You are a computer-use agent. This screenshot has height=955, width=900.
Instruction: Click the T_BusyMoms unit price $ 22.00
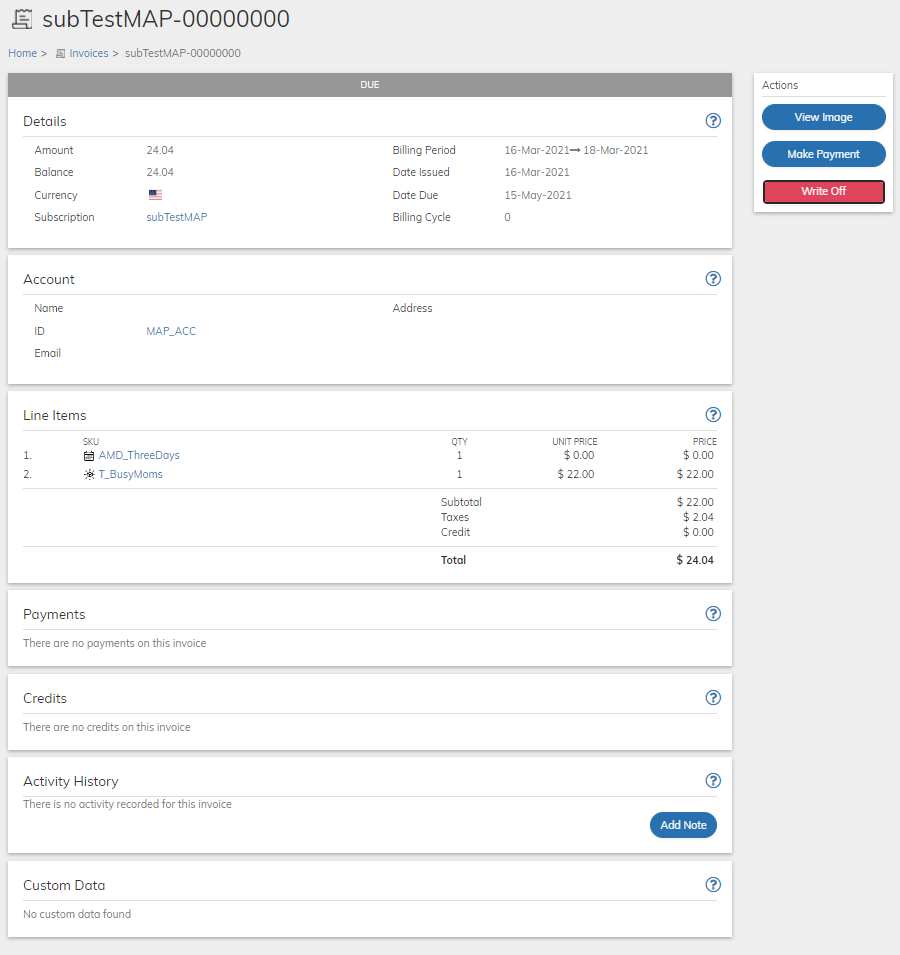point(575,474)
